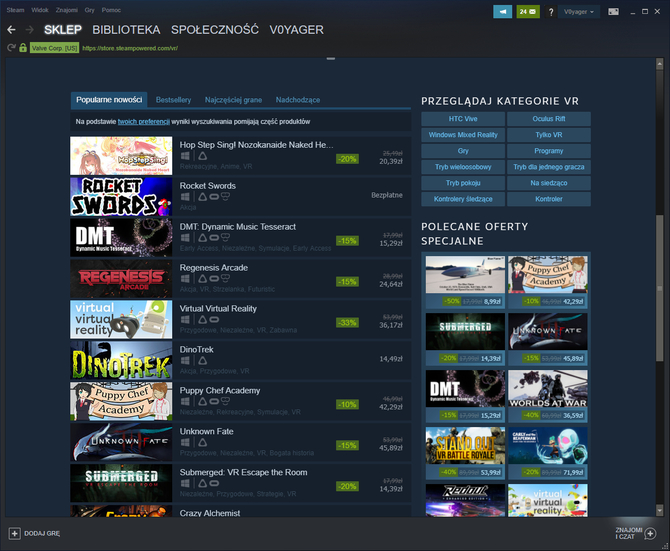
Task: Click HTC Vive icon under Hop Step Sing
Action: click(203, 156)
